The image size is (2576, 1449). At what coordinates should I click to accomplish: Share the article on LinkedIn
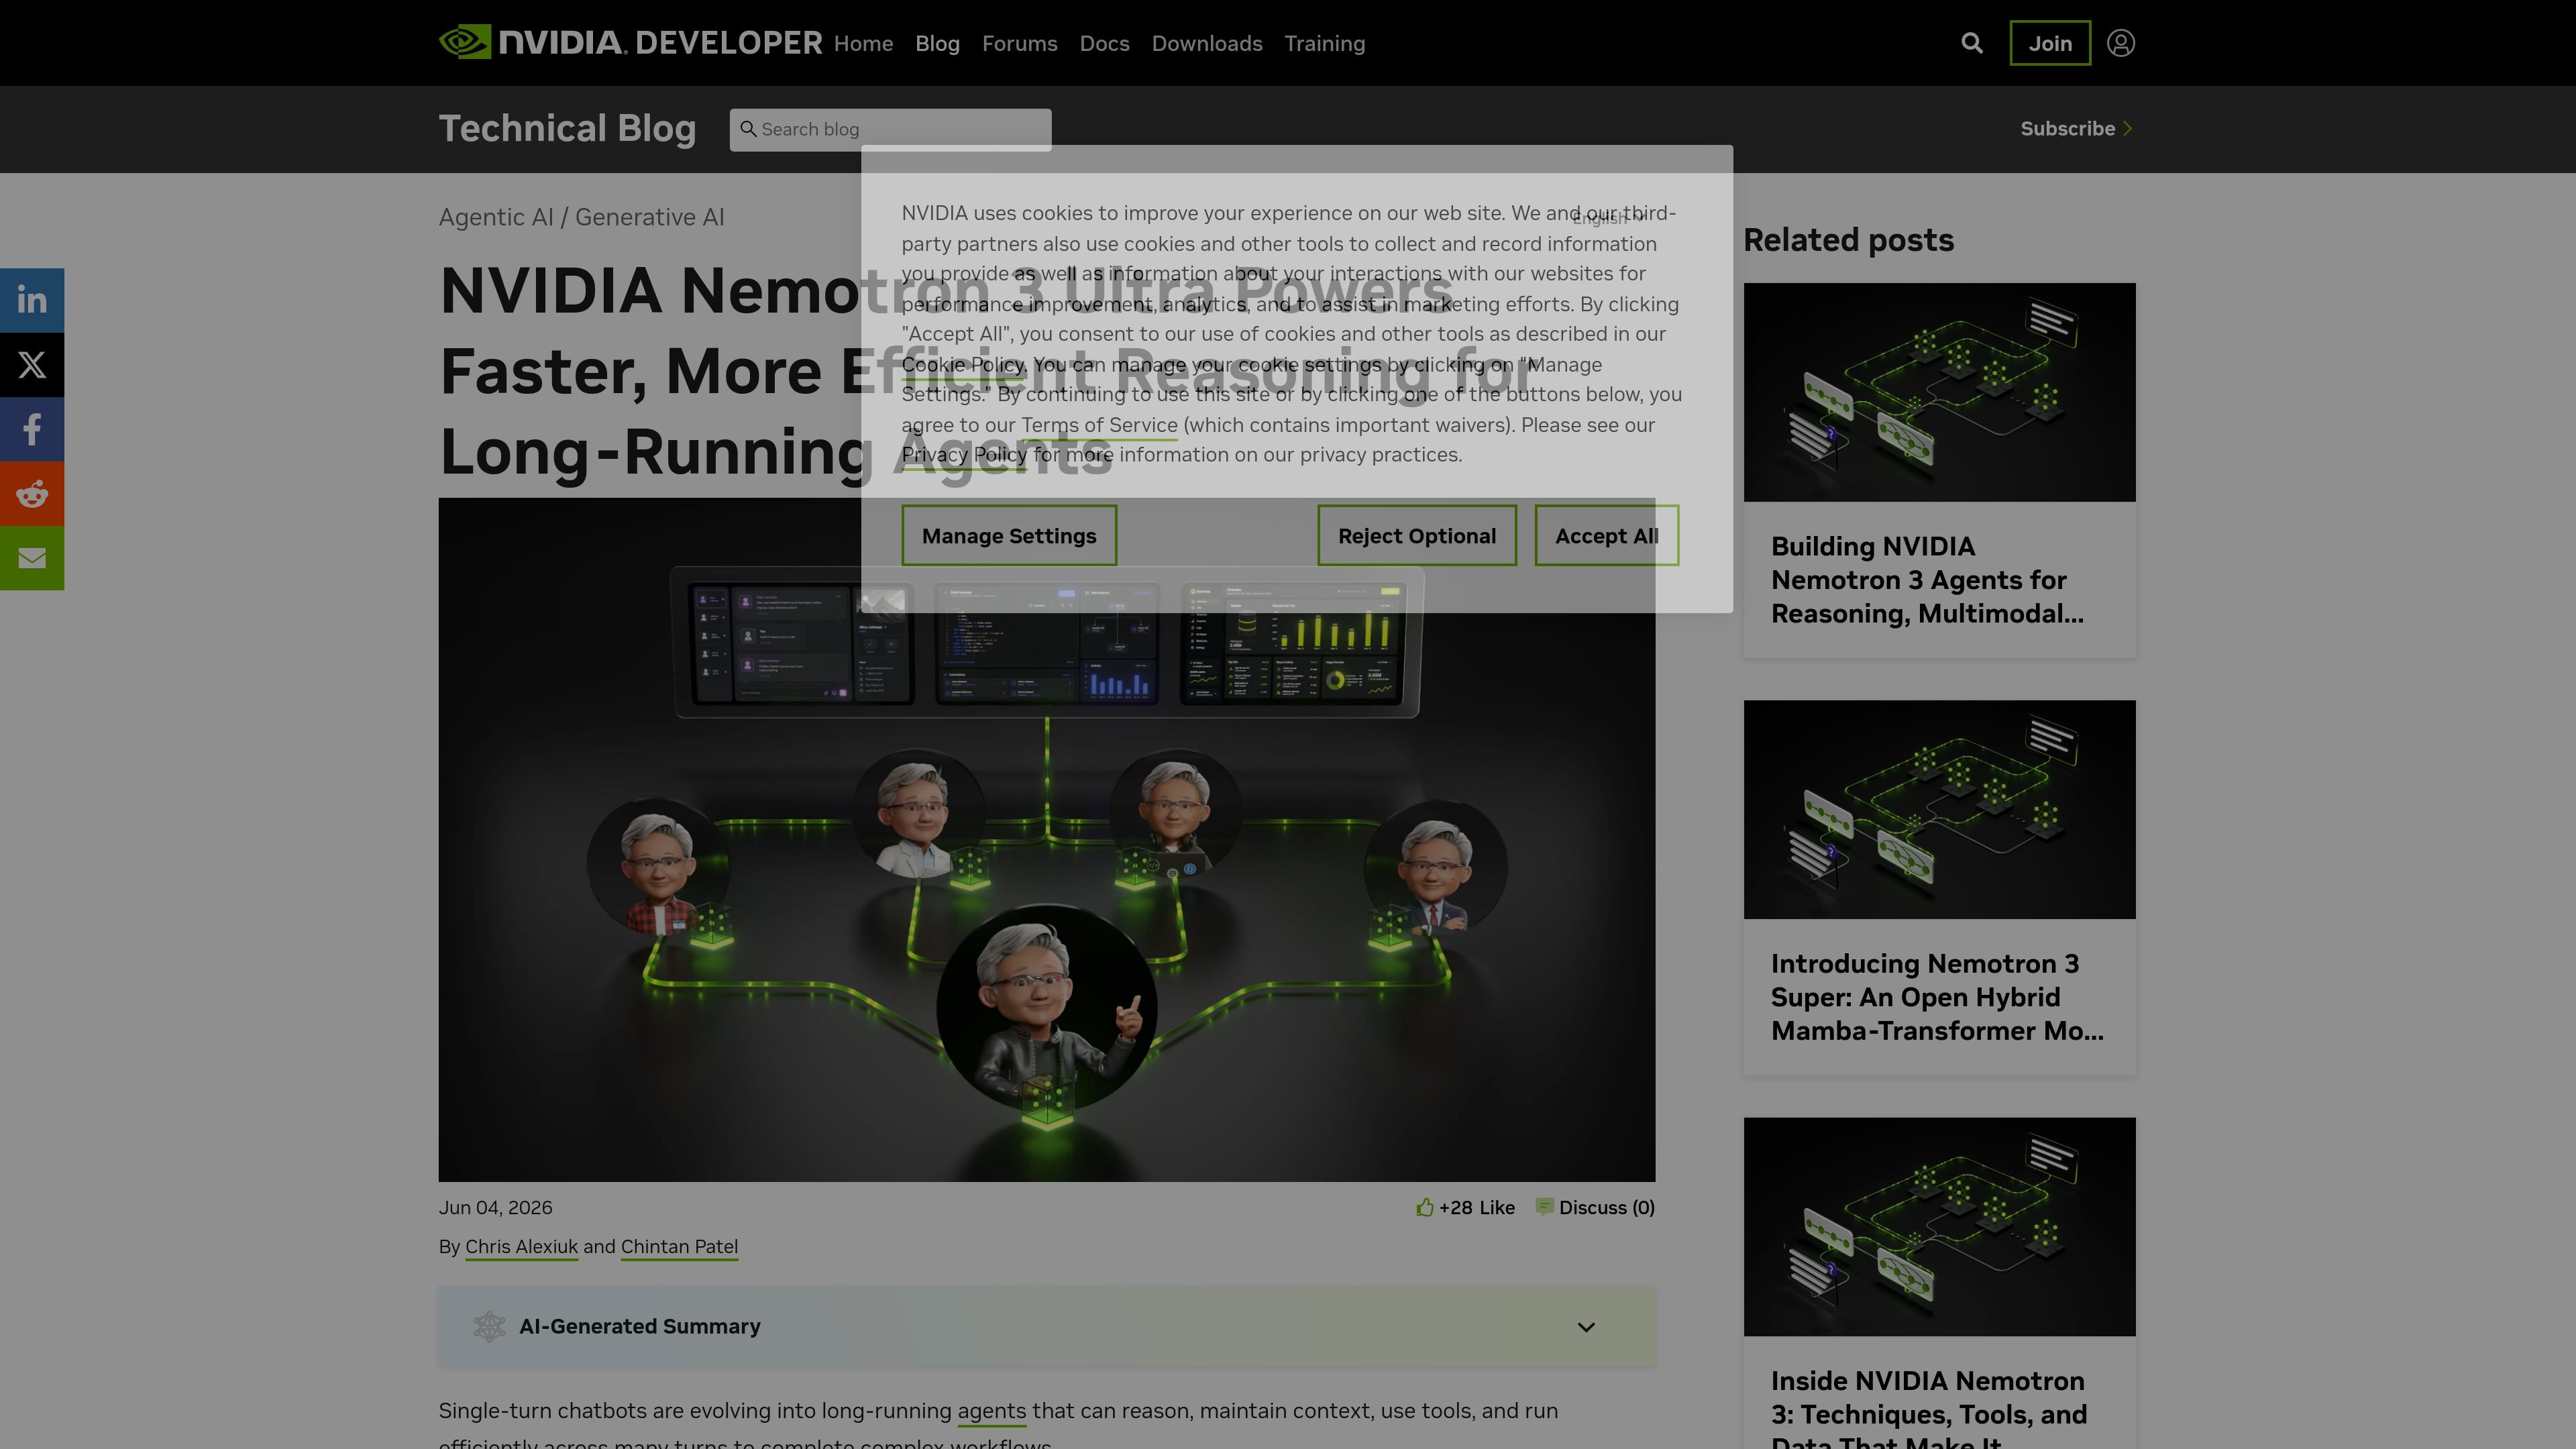(32, 300)
